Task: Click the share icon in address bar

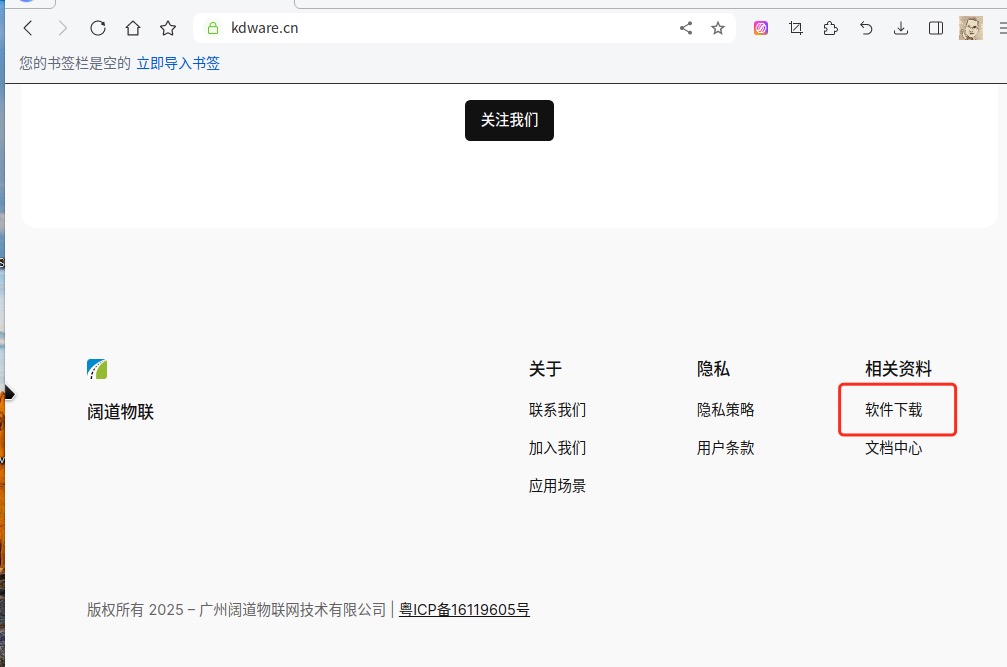Action: (x=686, y=28)
